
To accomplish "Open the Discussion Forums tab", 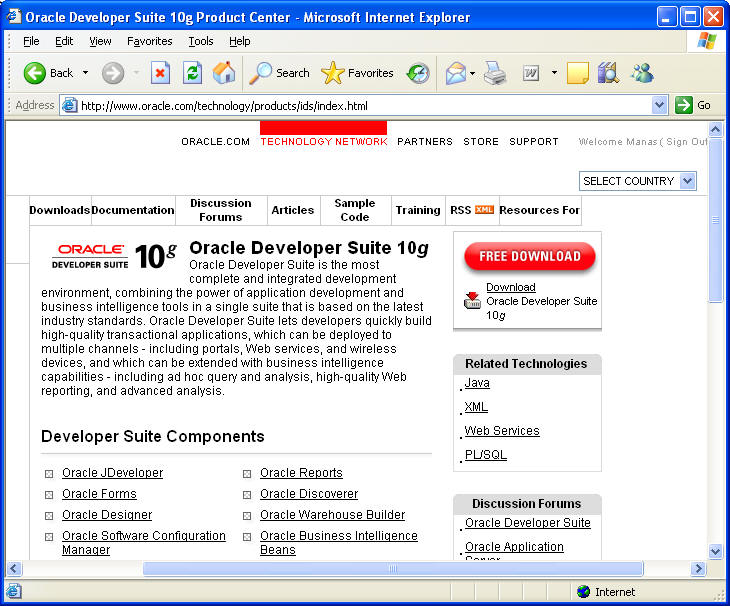I will pos(221,210).
